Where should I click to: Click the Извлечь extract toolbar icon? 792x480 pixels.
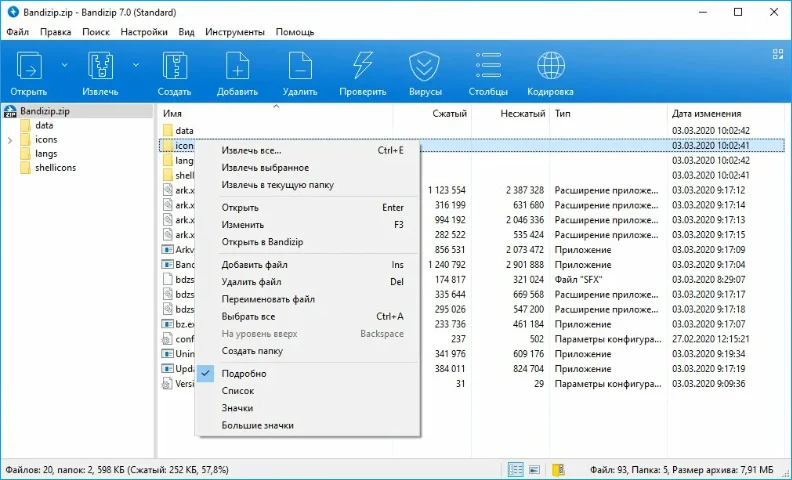click(101, 66)
